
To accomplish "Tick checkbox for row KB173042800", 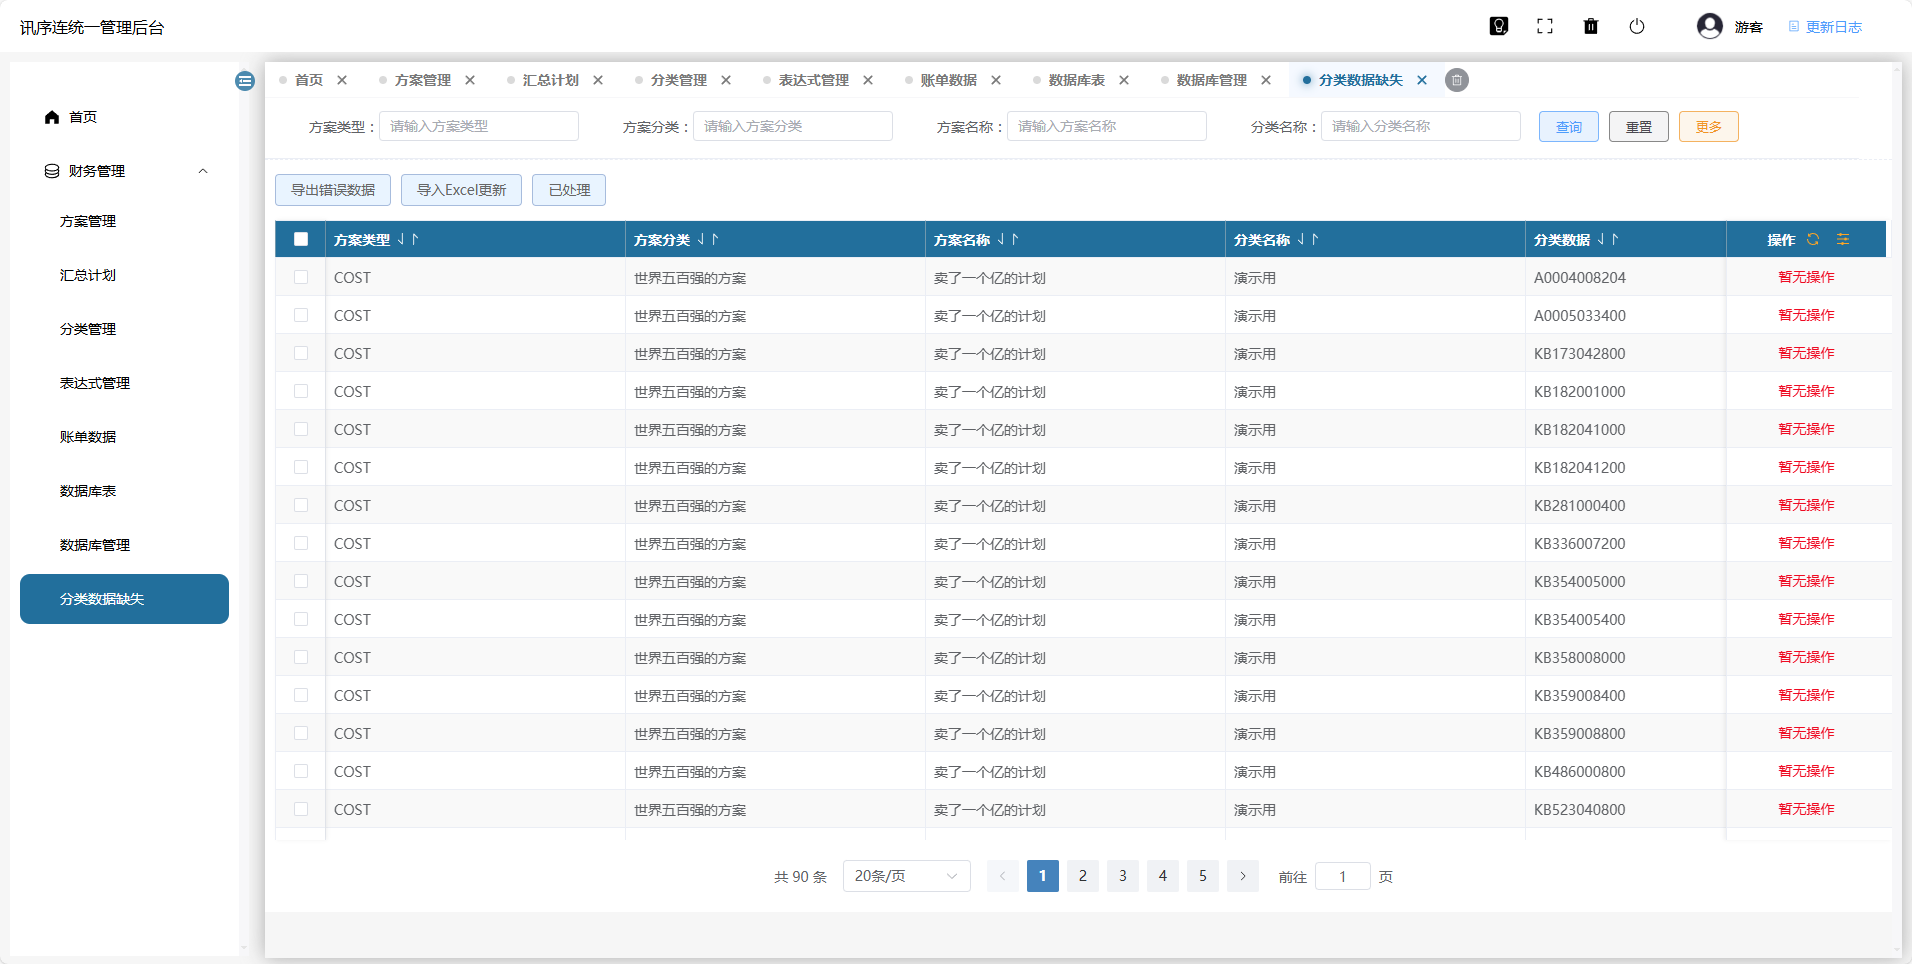I will [301, 353].
